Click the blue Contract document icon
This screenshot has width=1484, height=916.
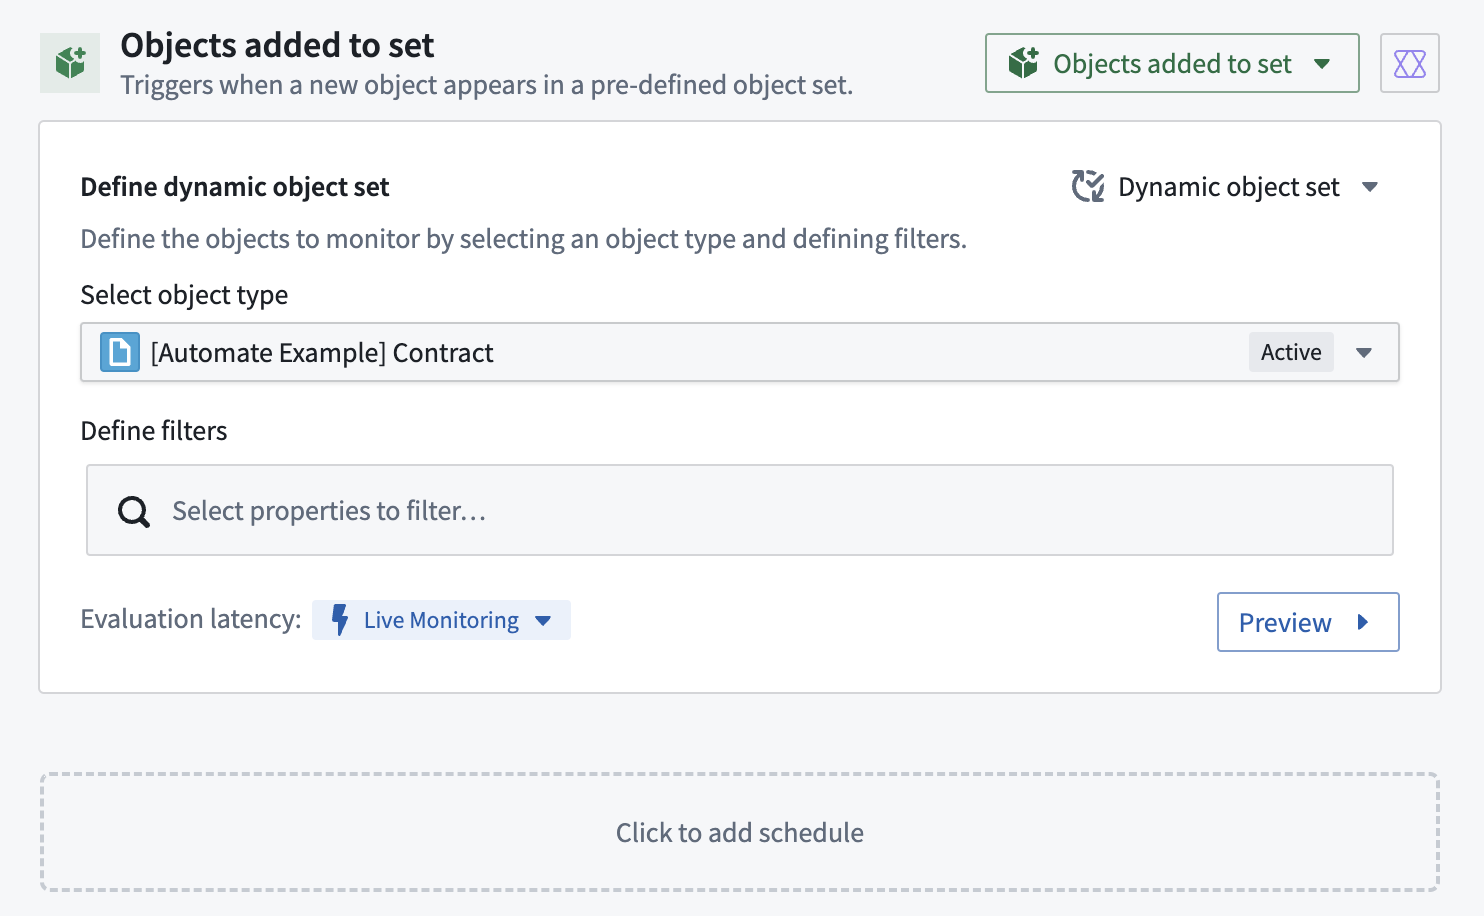(x=120, y=352)
